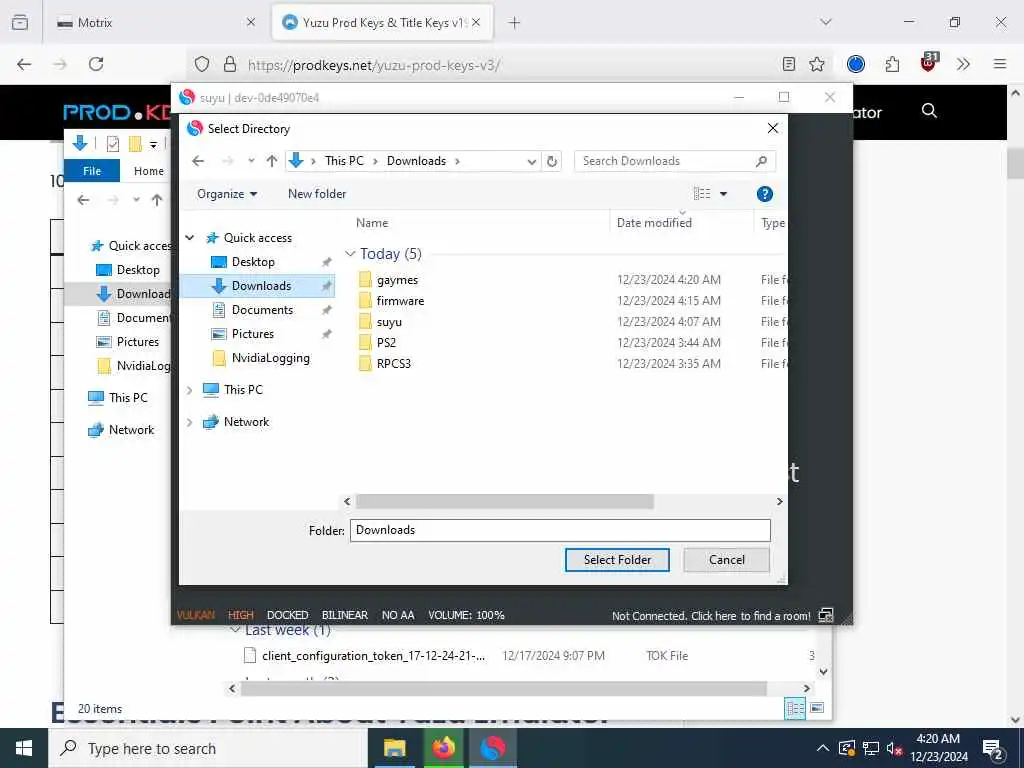Click the Up one level arrow in Select Directory dialog
The height and width of the screenshot is (768, 1024).
pyautogui.click(x=272, y=161)
